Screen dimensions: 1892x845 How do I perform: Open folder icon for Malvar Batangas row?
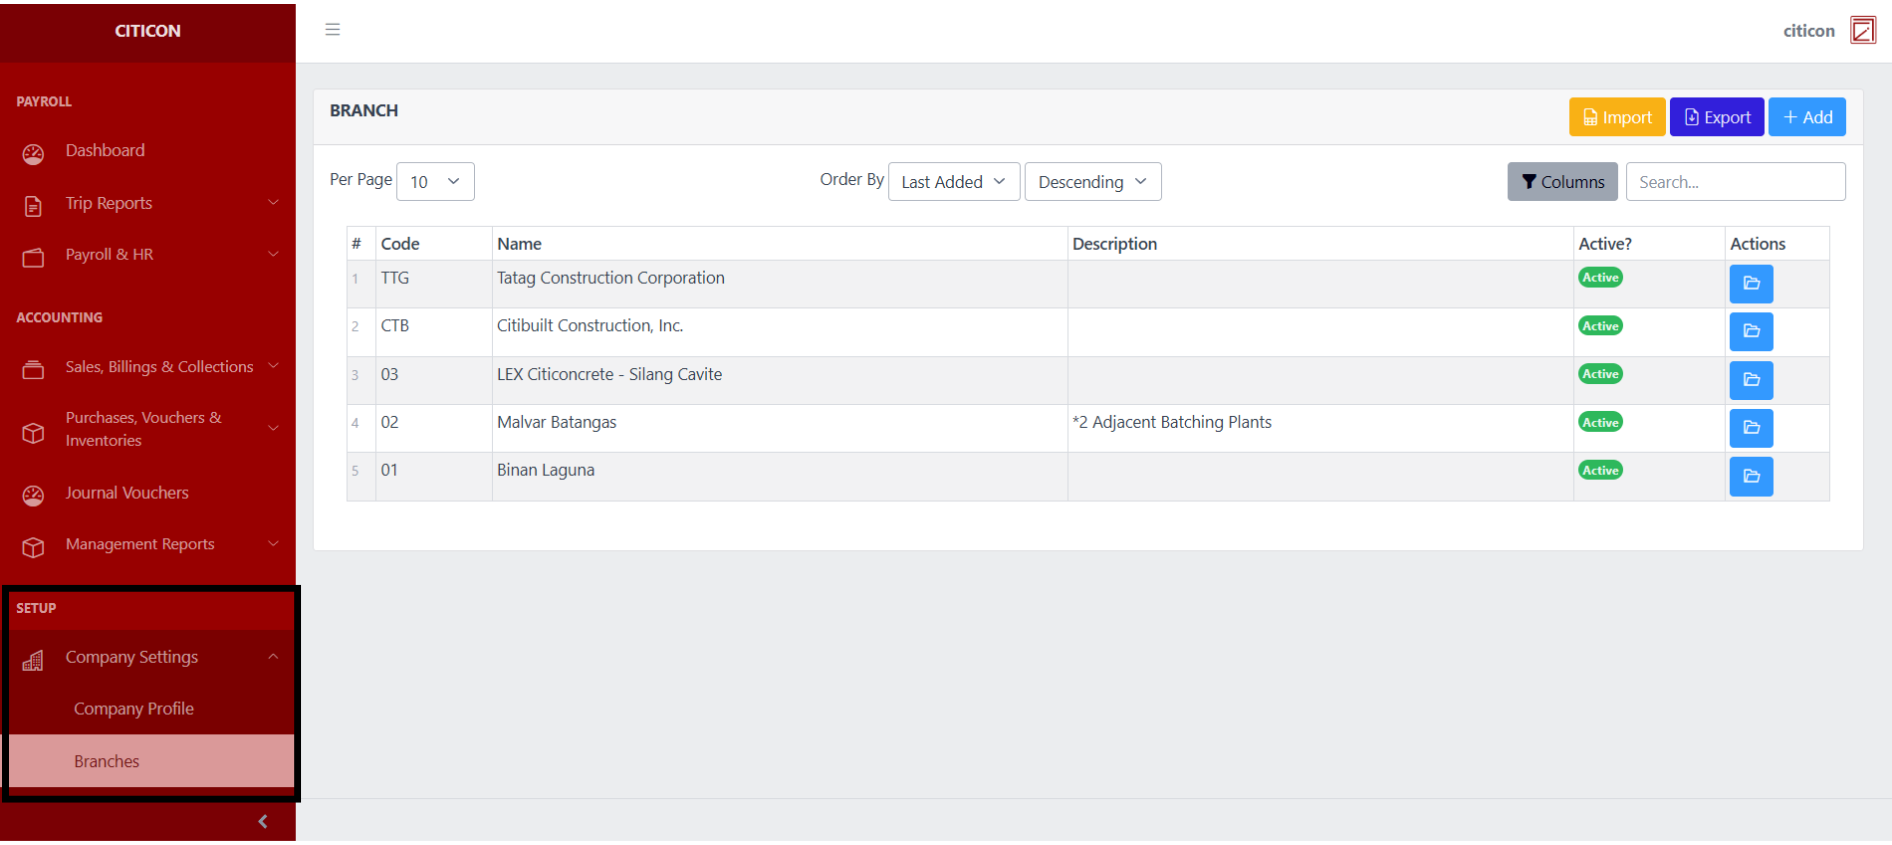(x=1750, y=428)
